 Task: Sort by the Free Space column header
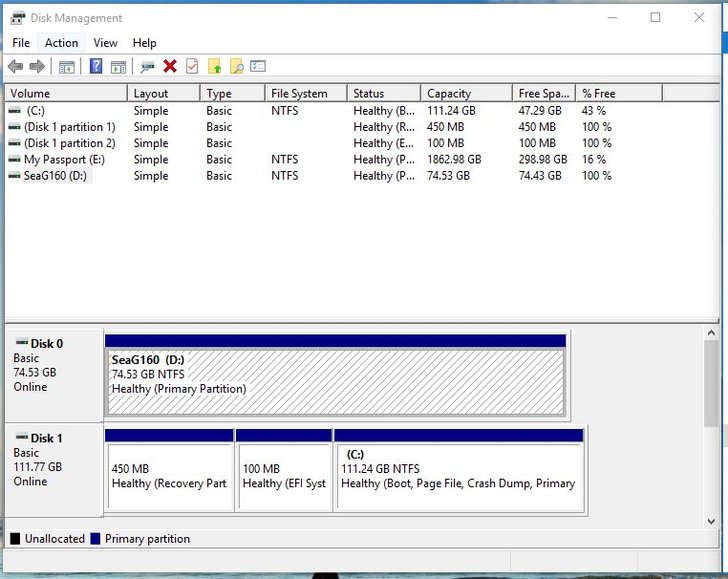[x=544, y=93]
